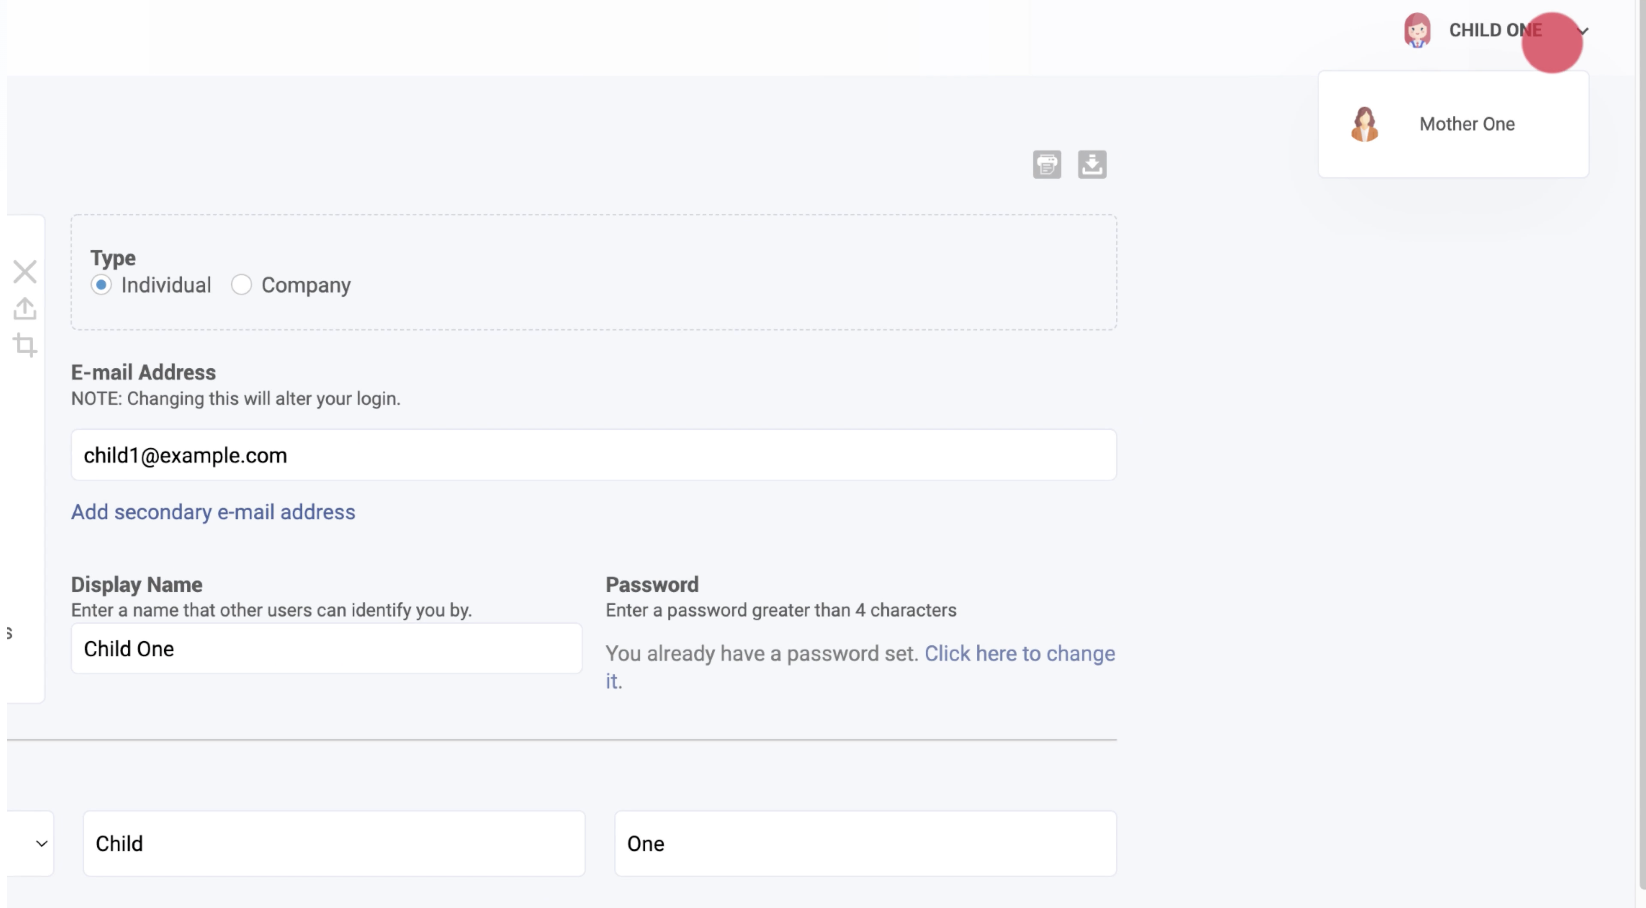
Task: Expand the chevron next to CHILD ONE
Action: click(1582, 31)
